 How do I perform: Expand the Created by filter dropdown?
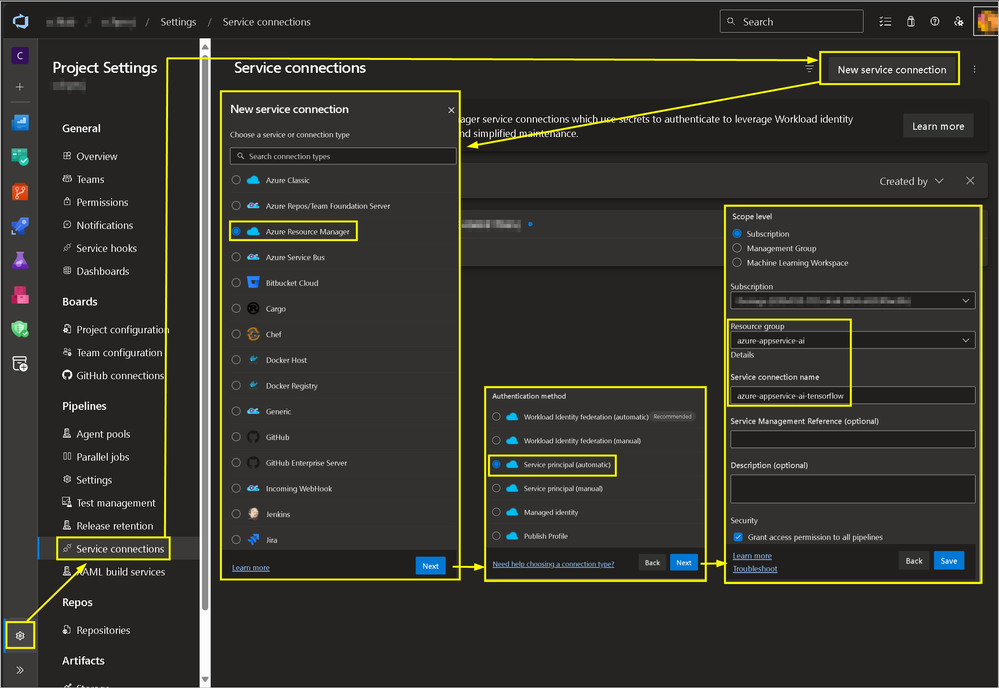[x=911, y=182]
